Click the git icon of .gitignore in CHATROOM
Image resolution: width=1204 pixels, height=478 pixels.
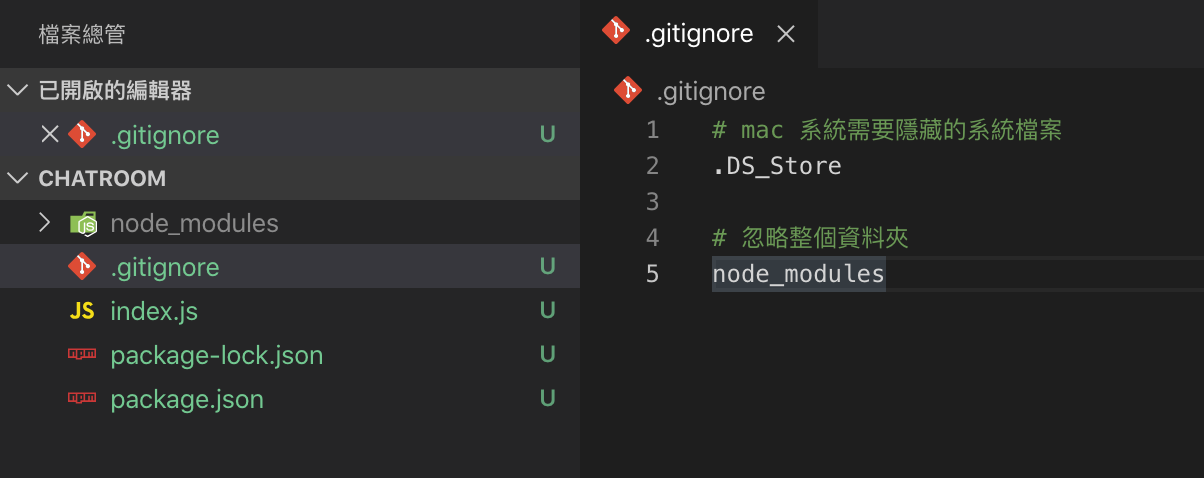(x=81, y=267)
